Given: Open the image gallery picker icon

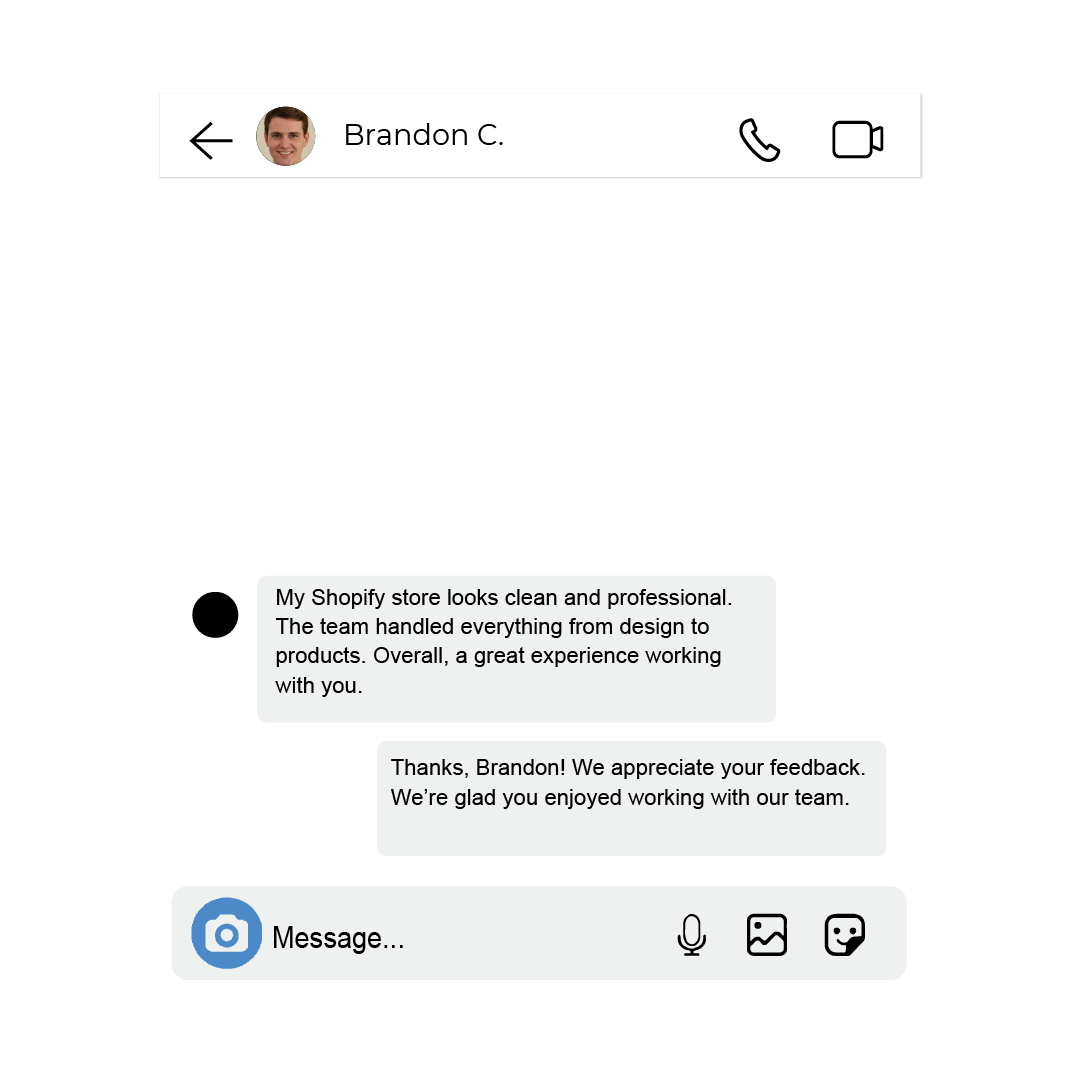Looking at the screenshot, I should click(767, 935).
